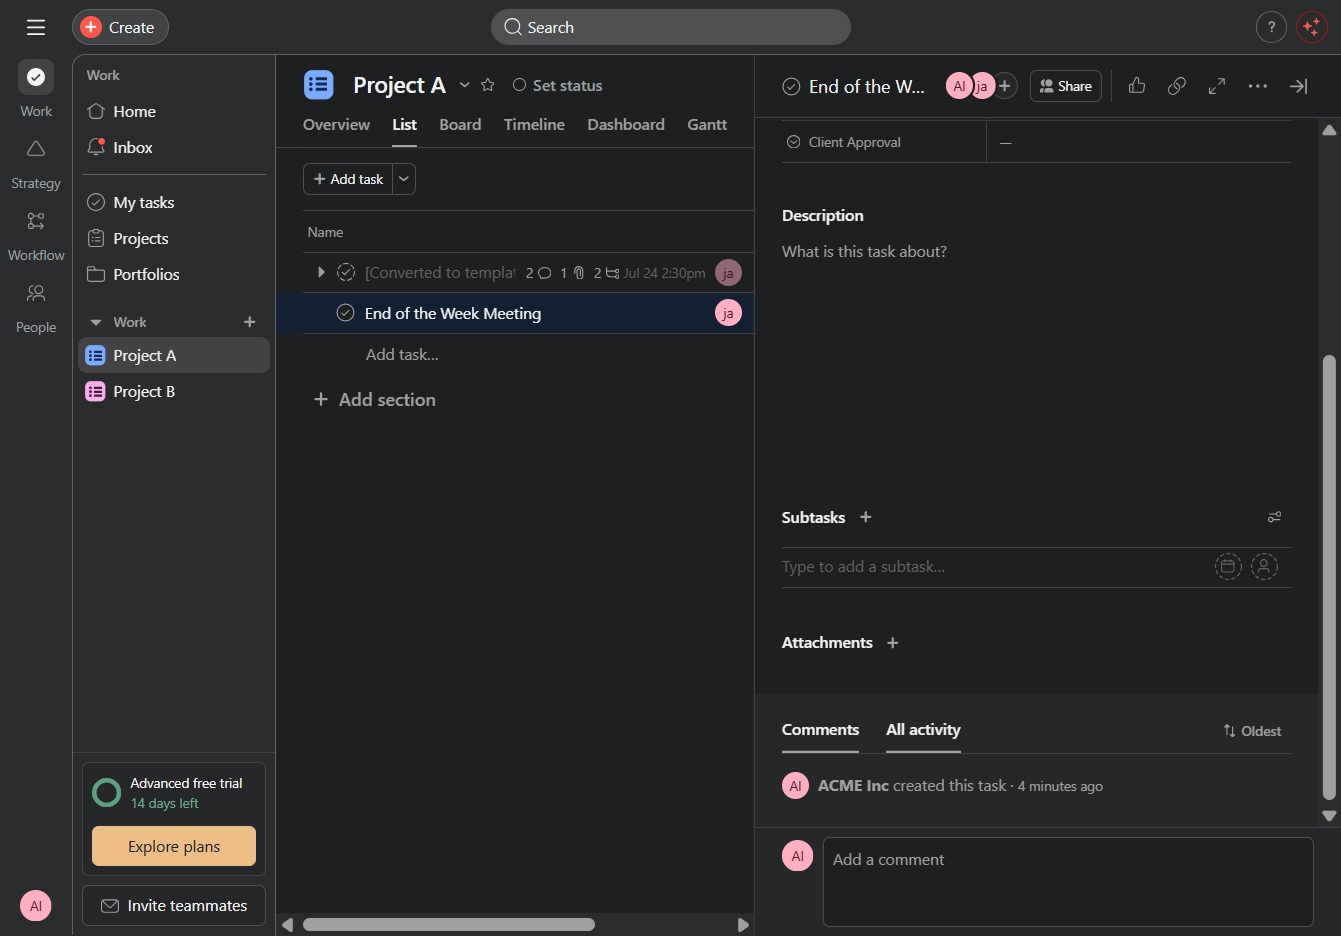The width and height of the screenshot is (1341, 936).
Task: Collapse the Work projects section
Action: pos(96,322)
